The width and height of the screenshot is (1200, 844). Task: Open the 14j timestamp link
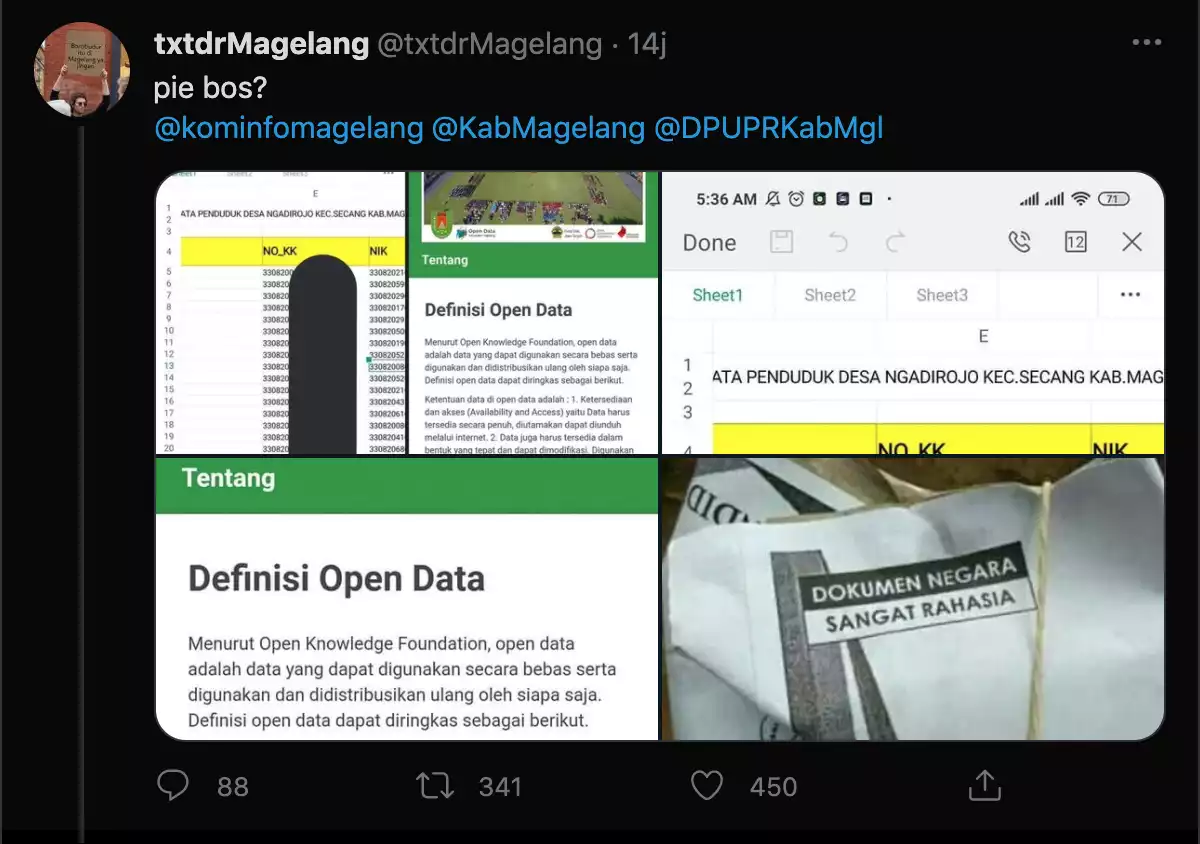646,45
